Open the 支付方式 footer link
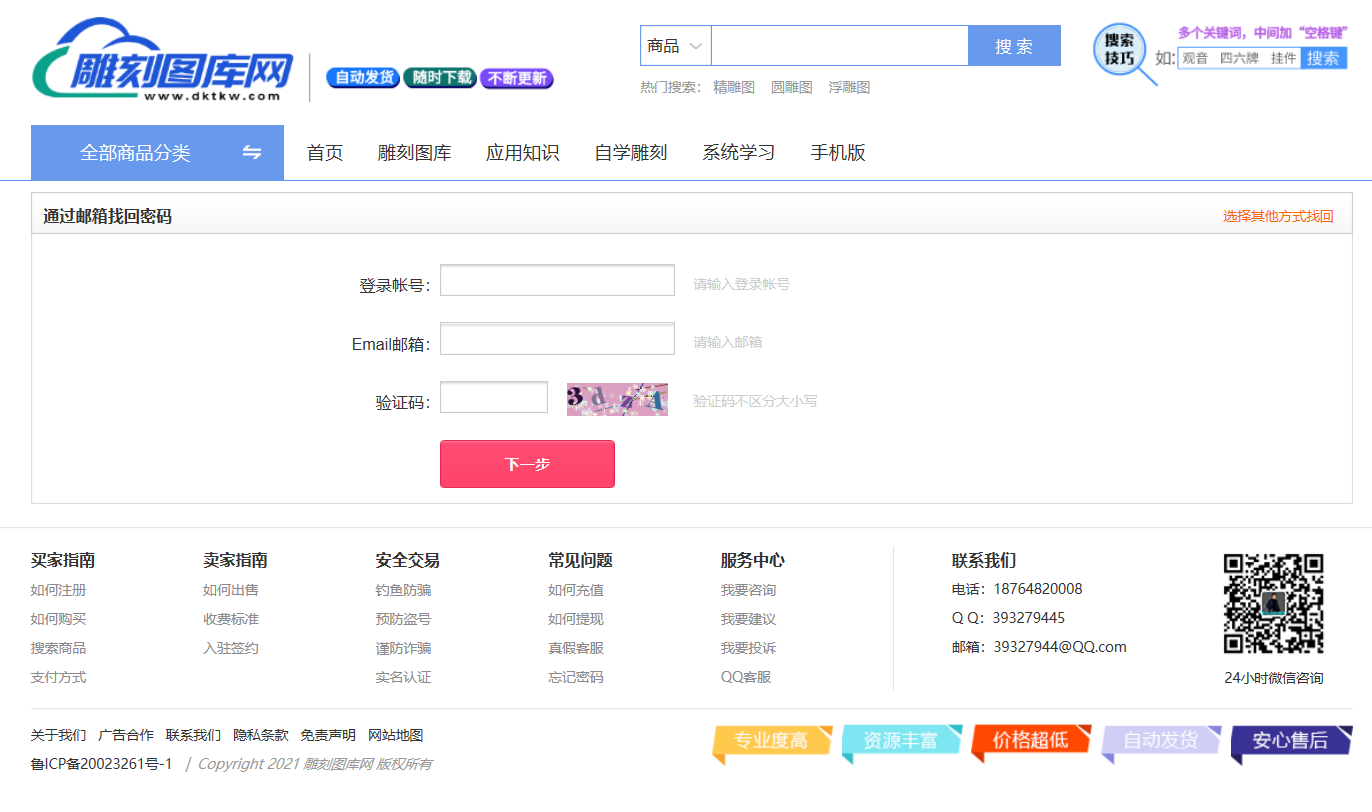Screen dimensions: 1372x812 click(58, 677)
